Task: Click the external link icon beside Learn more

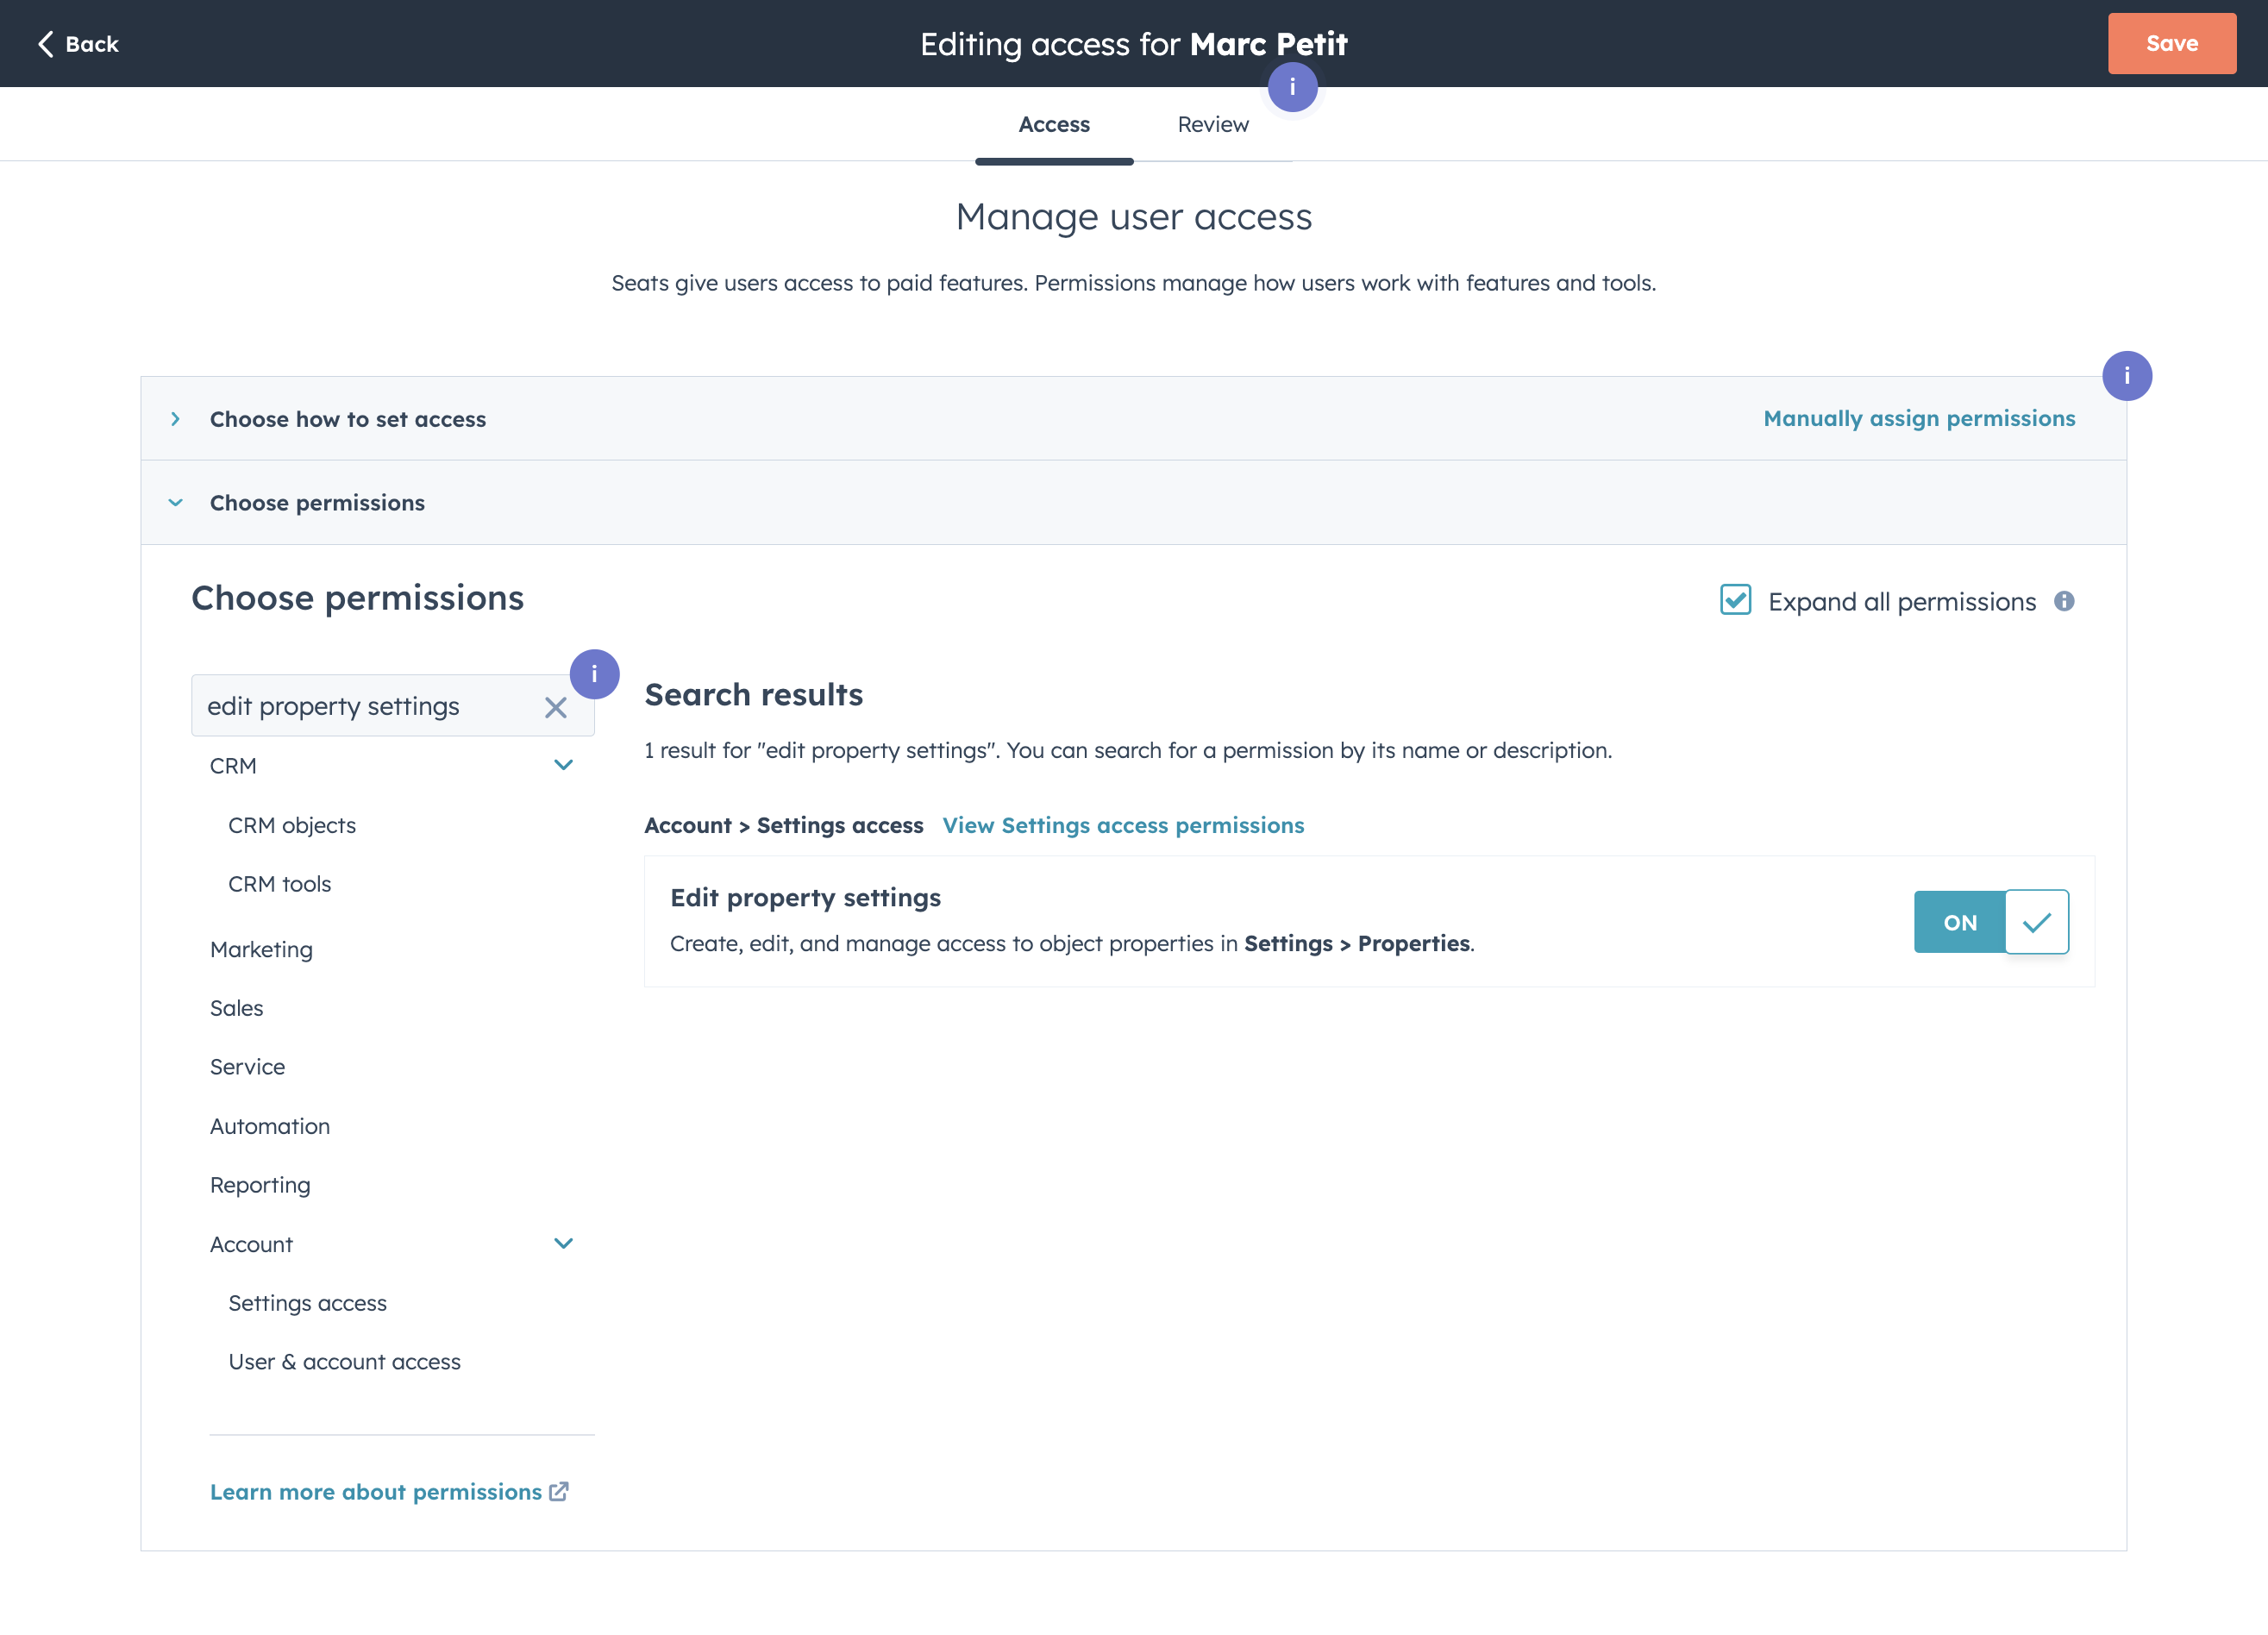Action: (559, 1491)
